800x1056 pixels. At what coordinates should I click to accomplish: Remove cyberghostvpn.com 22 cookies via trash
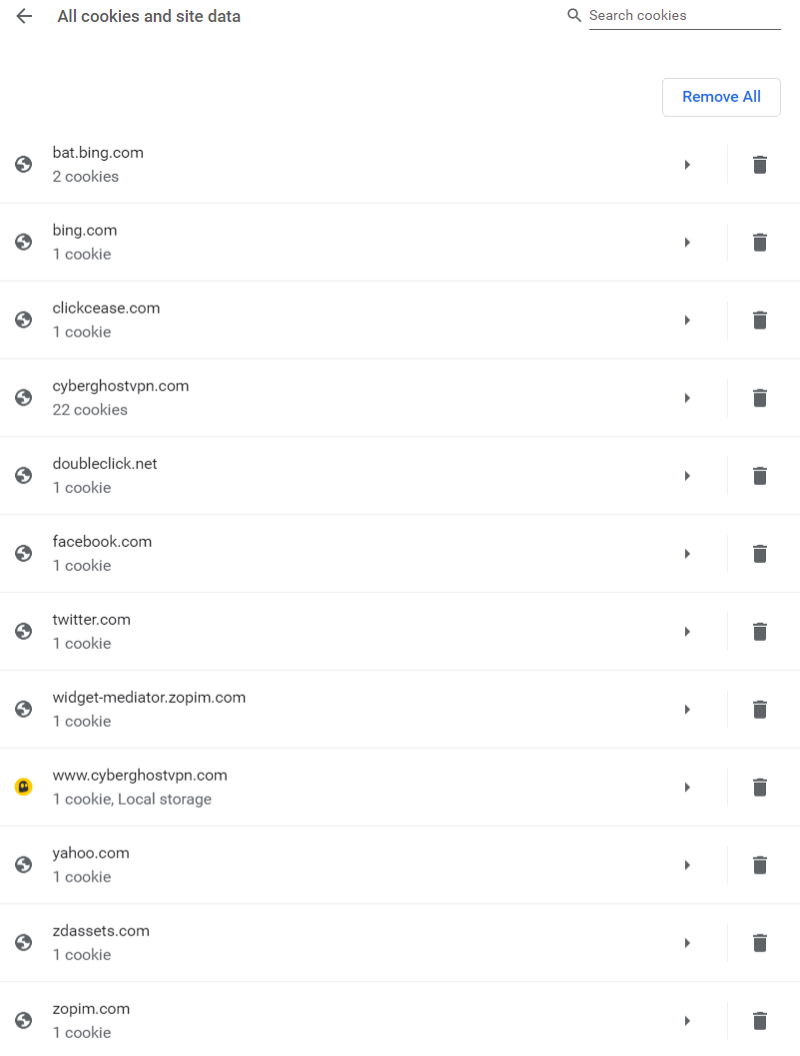point(760,398)
